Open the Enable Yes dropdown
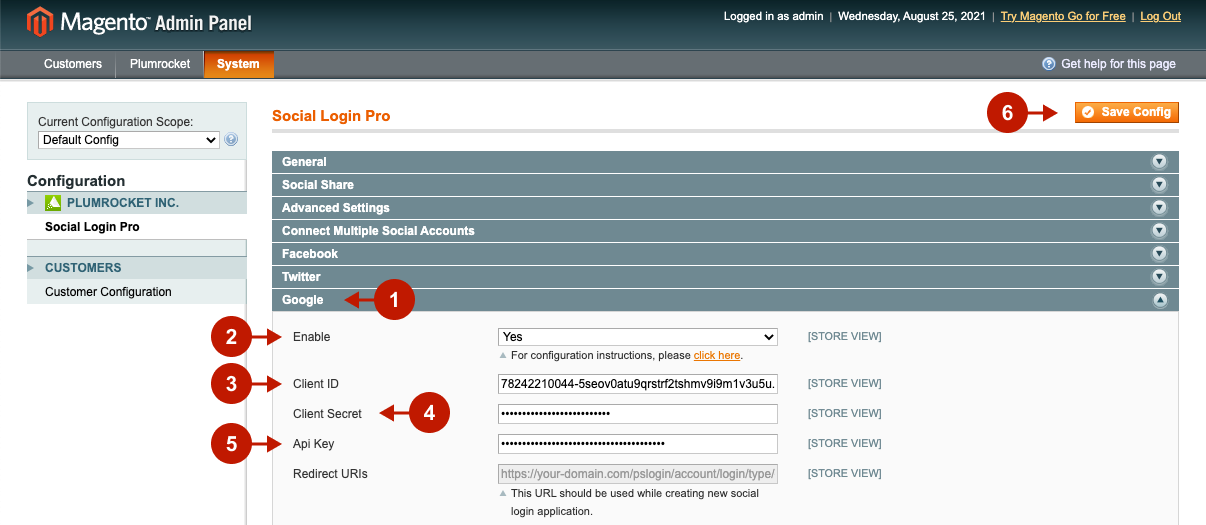Screen dimensions: 1206x525 (637, 337)
